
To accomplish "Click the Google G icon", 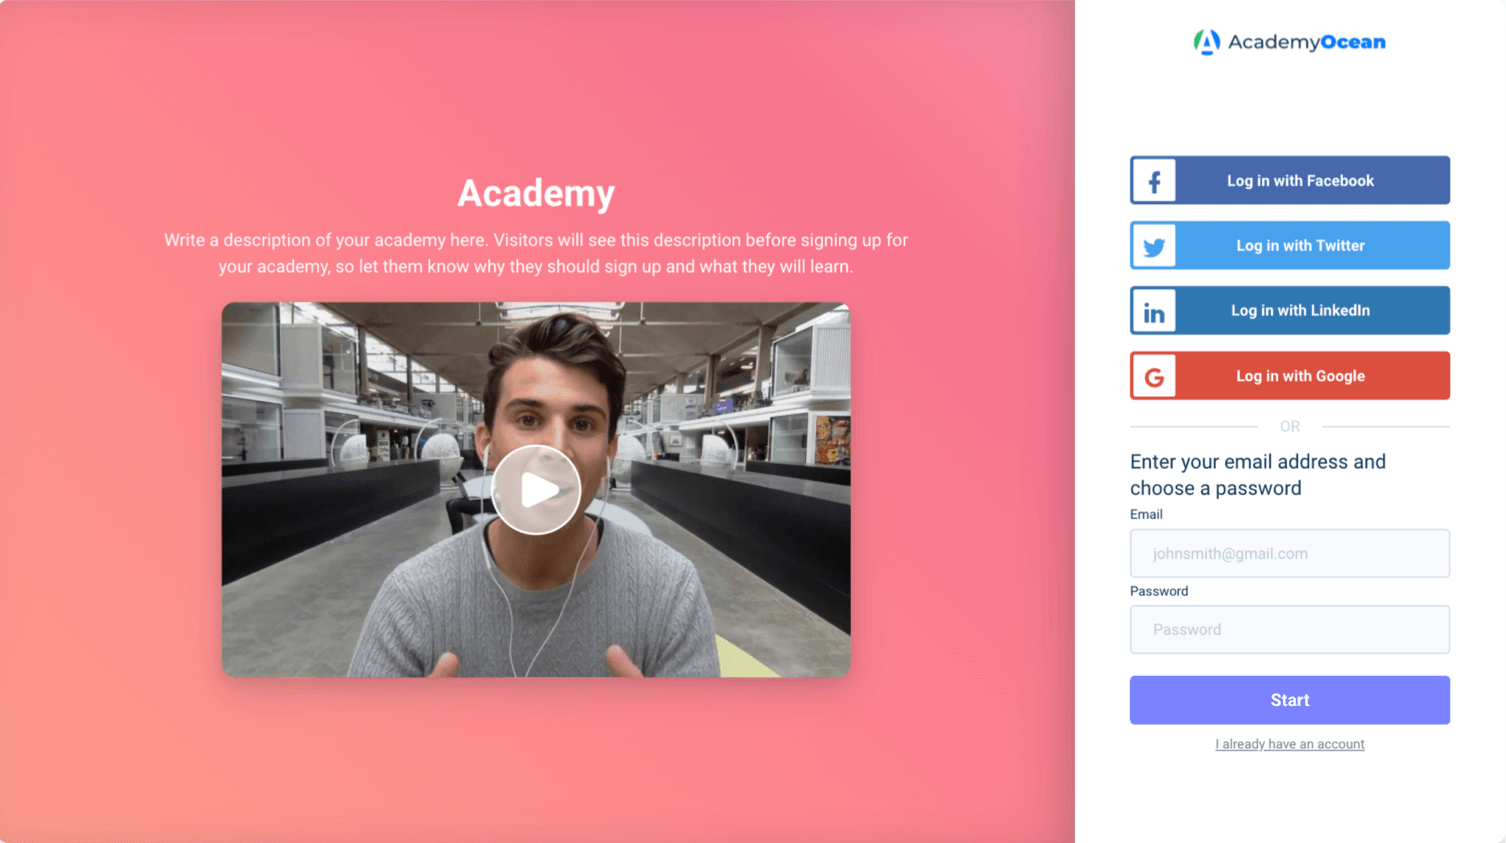I will pyautogui.click(x=1154, y=375).
